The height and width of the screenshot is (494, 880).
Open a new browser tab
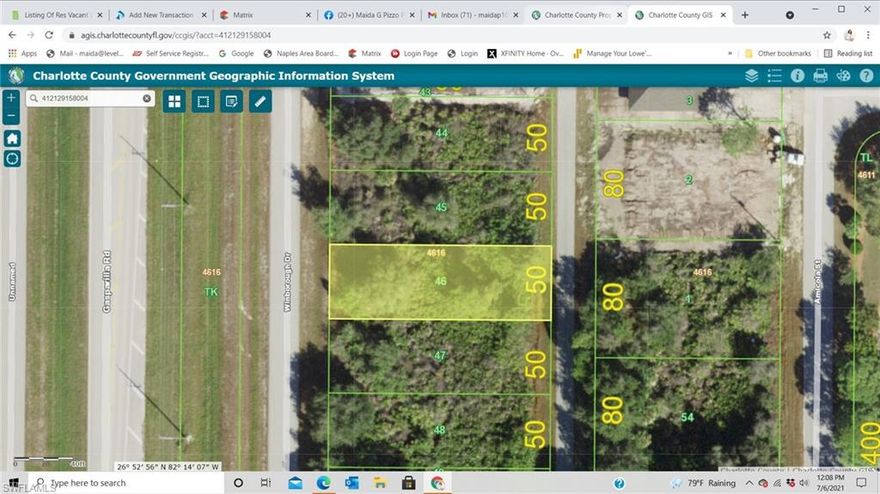(x=745, y=15)
